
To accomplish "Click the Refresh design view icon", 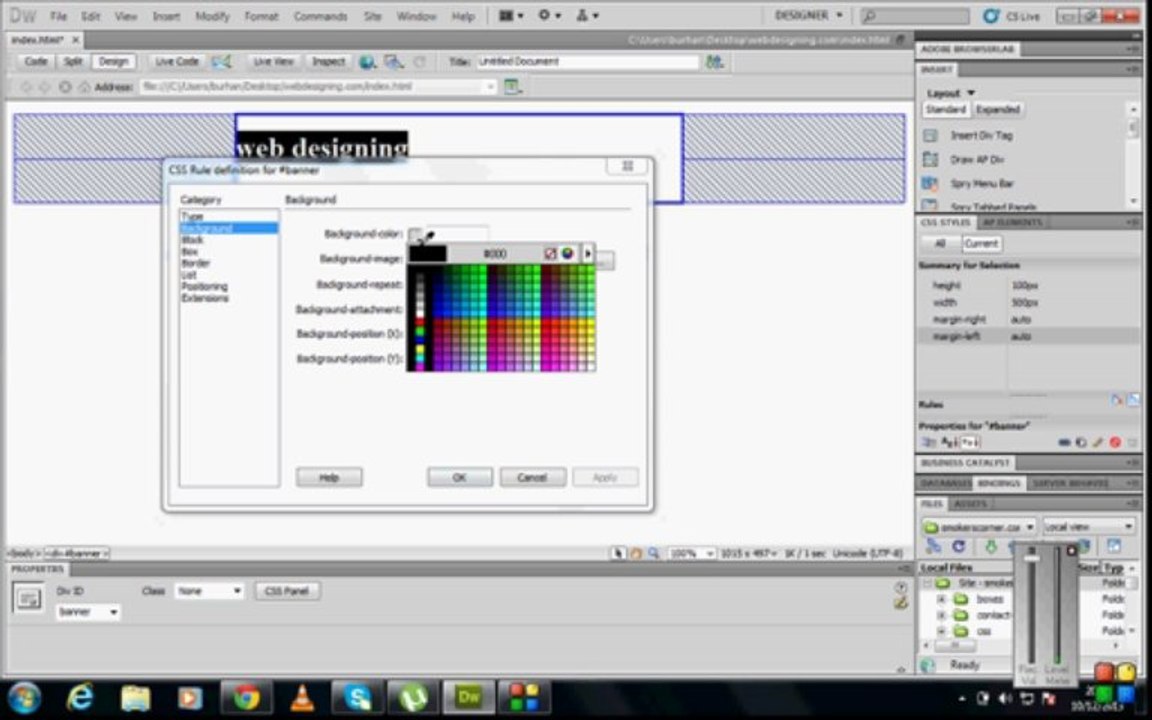I will coord(420,62).
